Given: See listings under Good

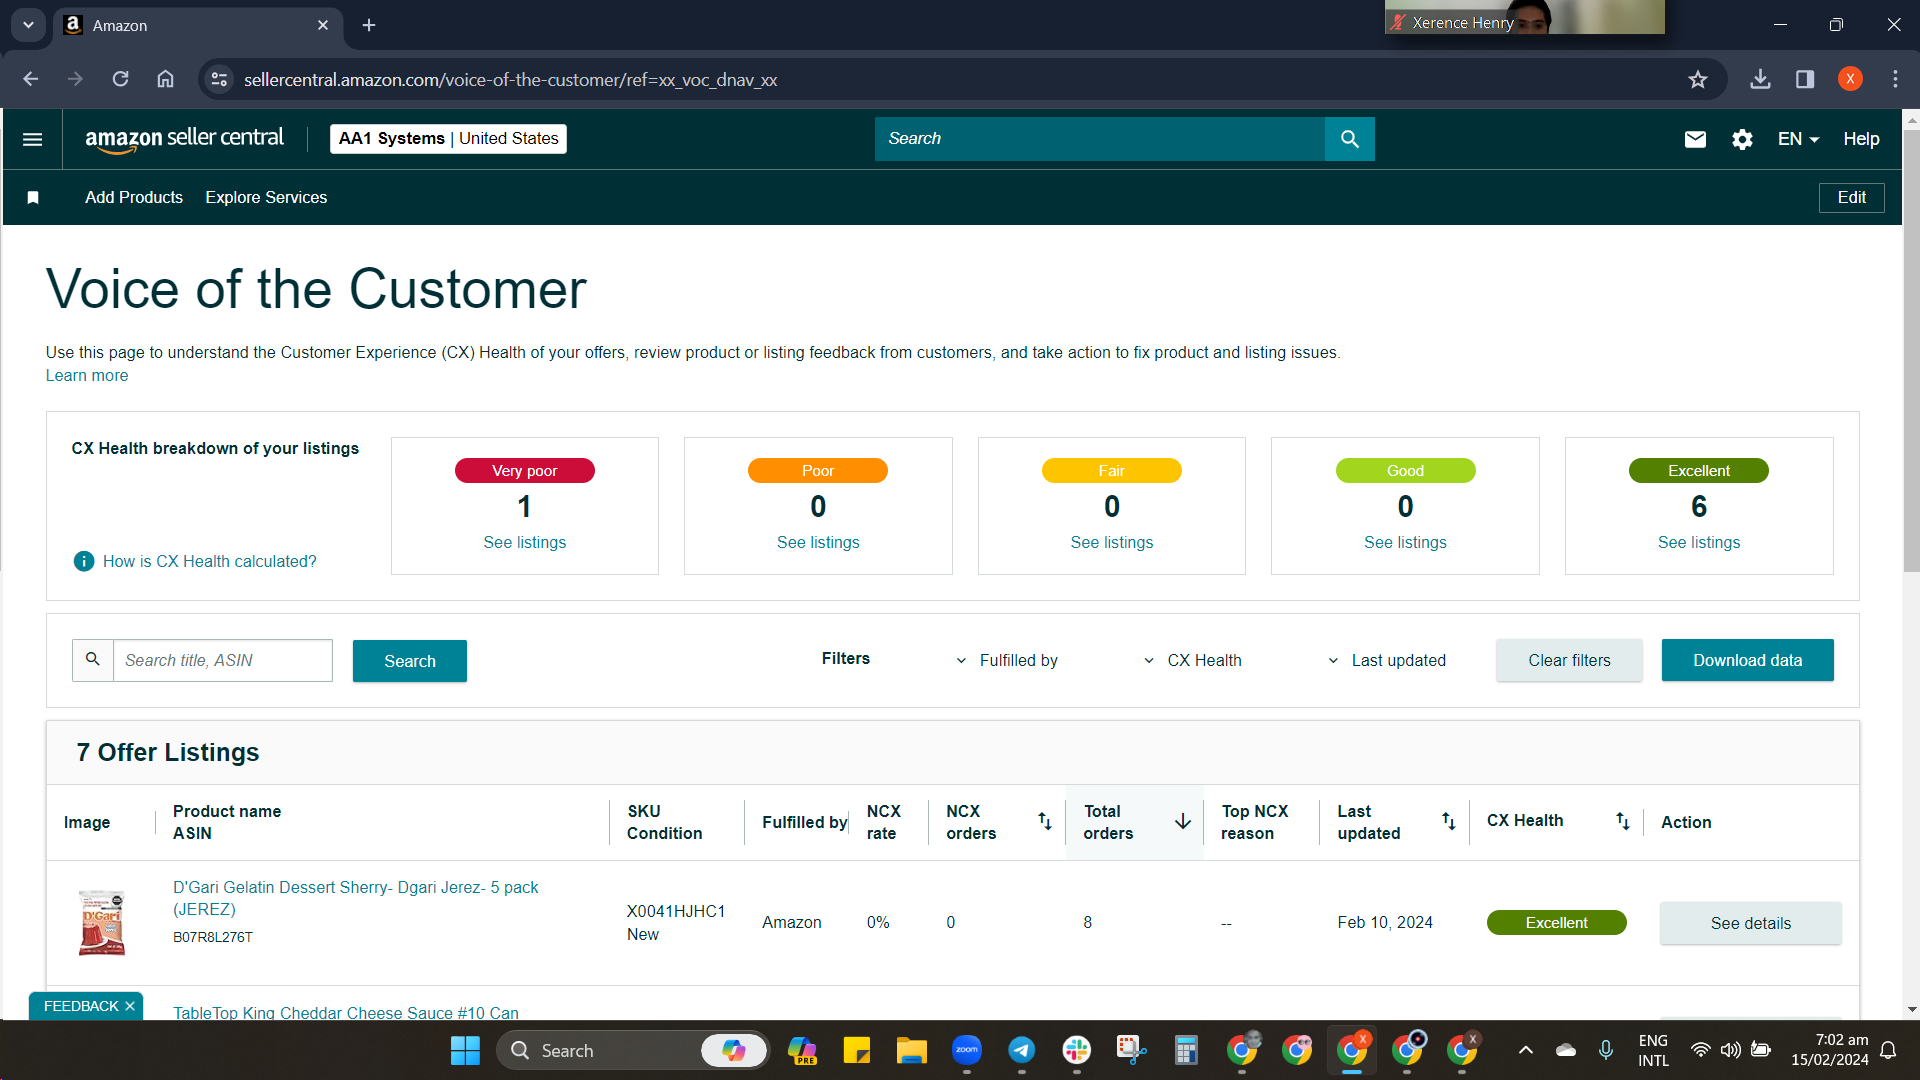Looking at the screenshot, I should pos(1405,542).
